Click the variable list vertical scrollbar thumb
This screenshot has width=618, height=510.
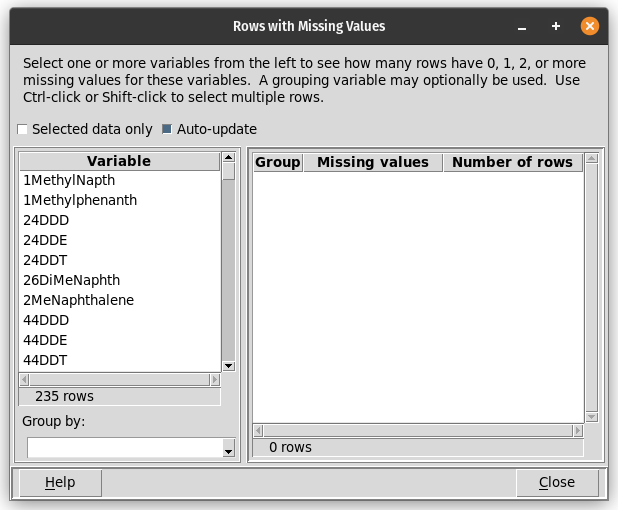pyautogui.click(x=229, y=172)
